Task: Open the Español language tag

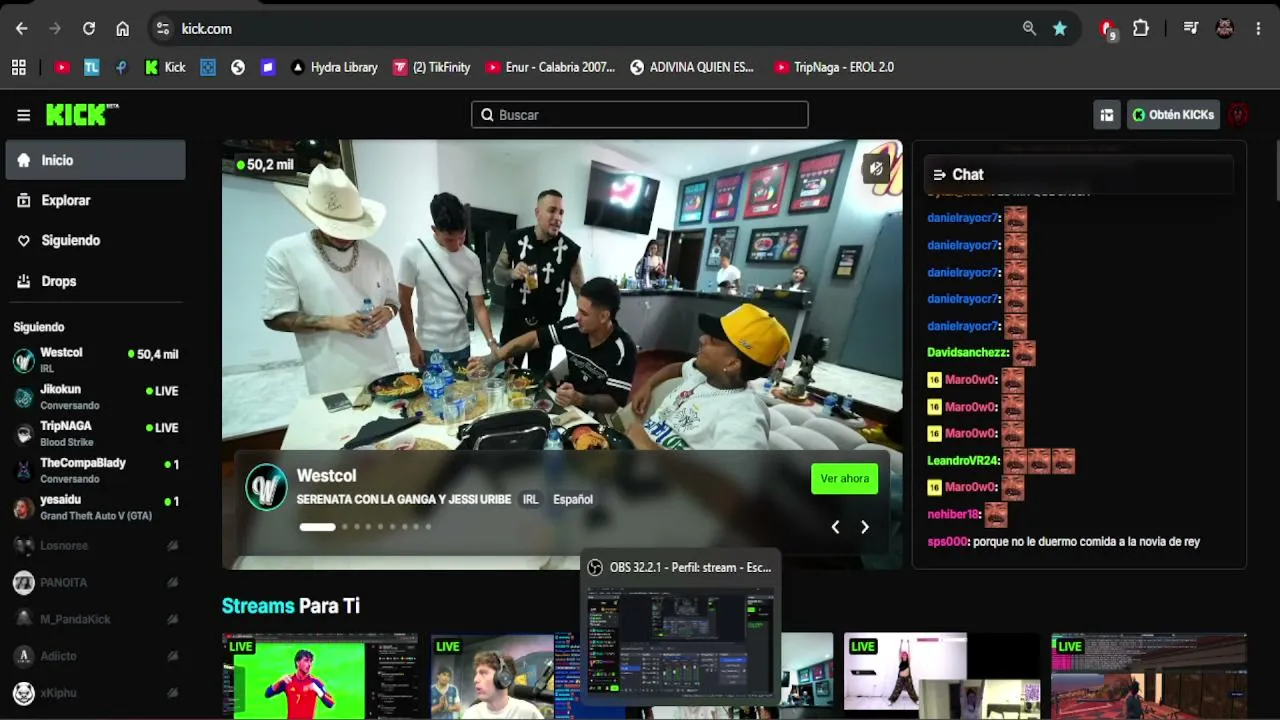Action: [573, 499]
